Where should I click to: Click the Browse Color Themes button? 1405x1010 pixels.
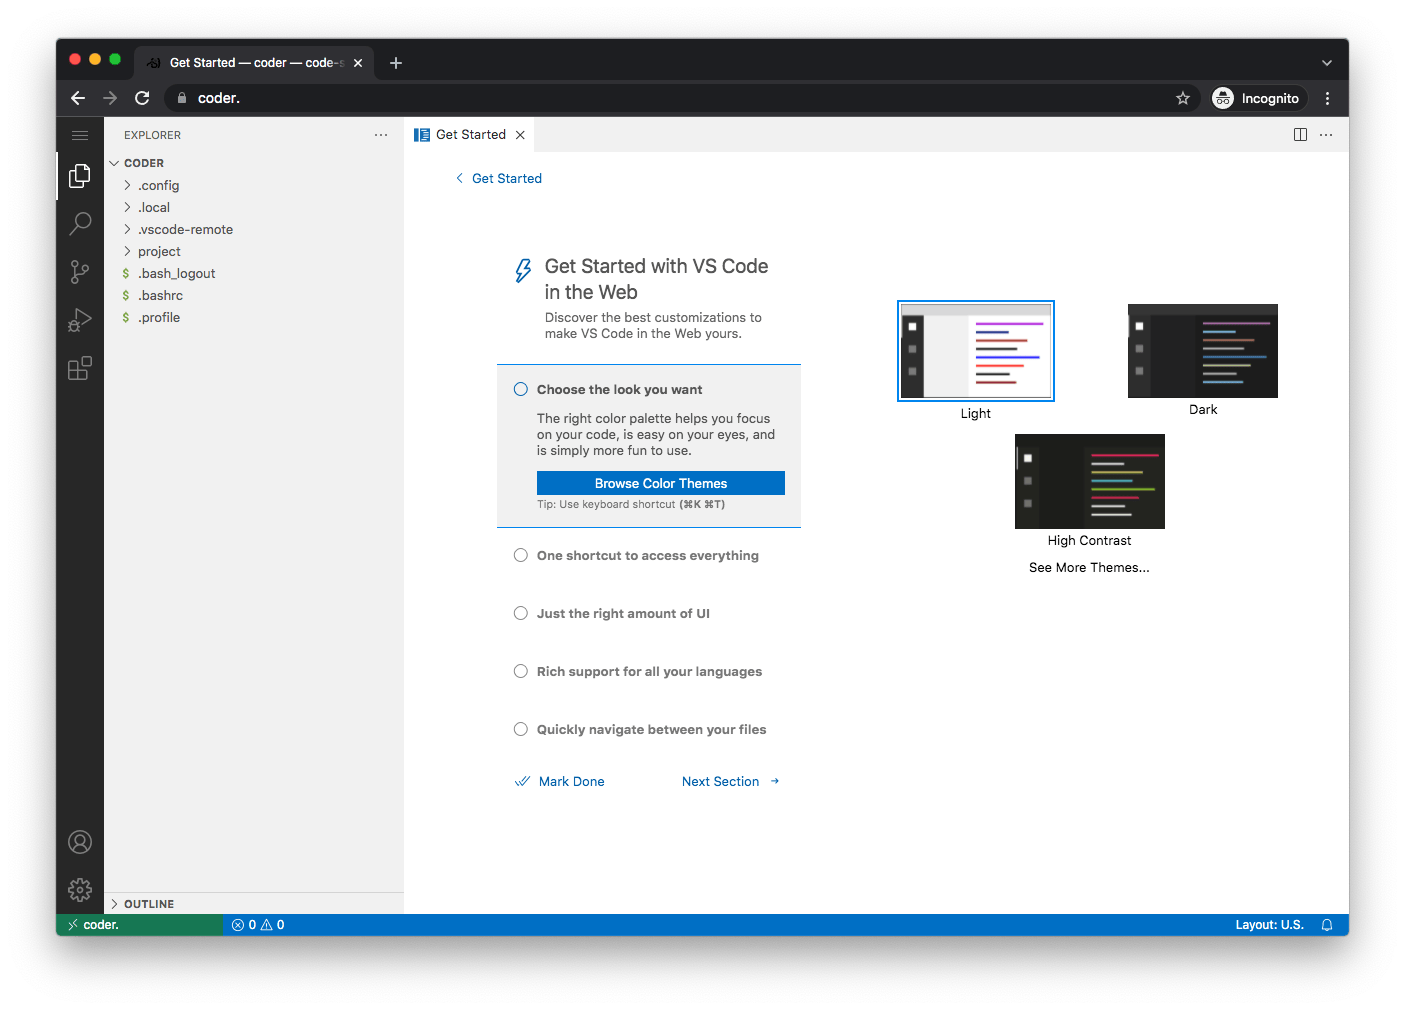[x=660, y=483]
